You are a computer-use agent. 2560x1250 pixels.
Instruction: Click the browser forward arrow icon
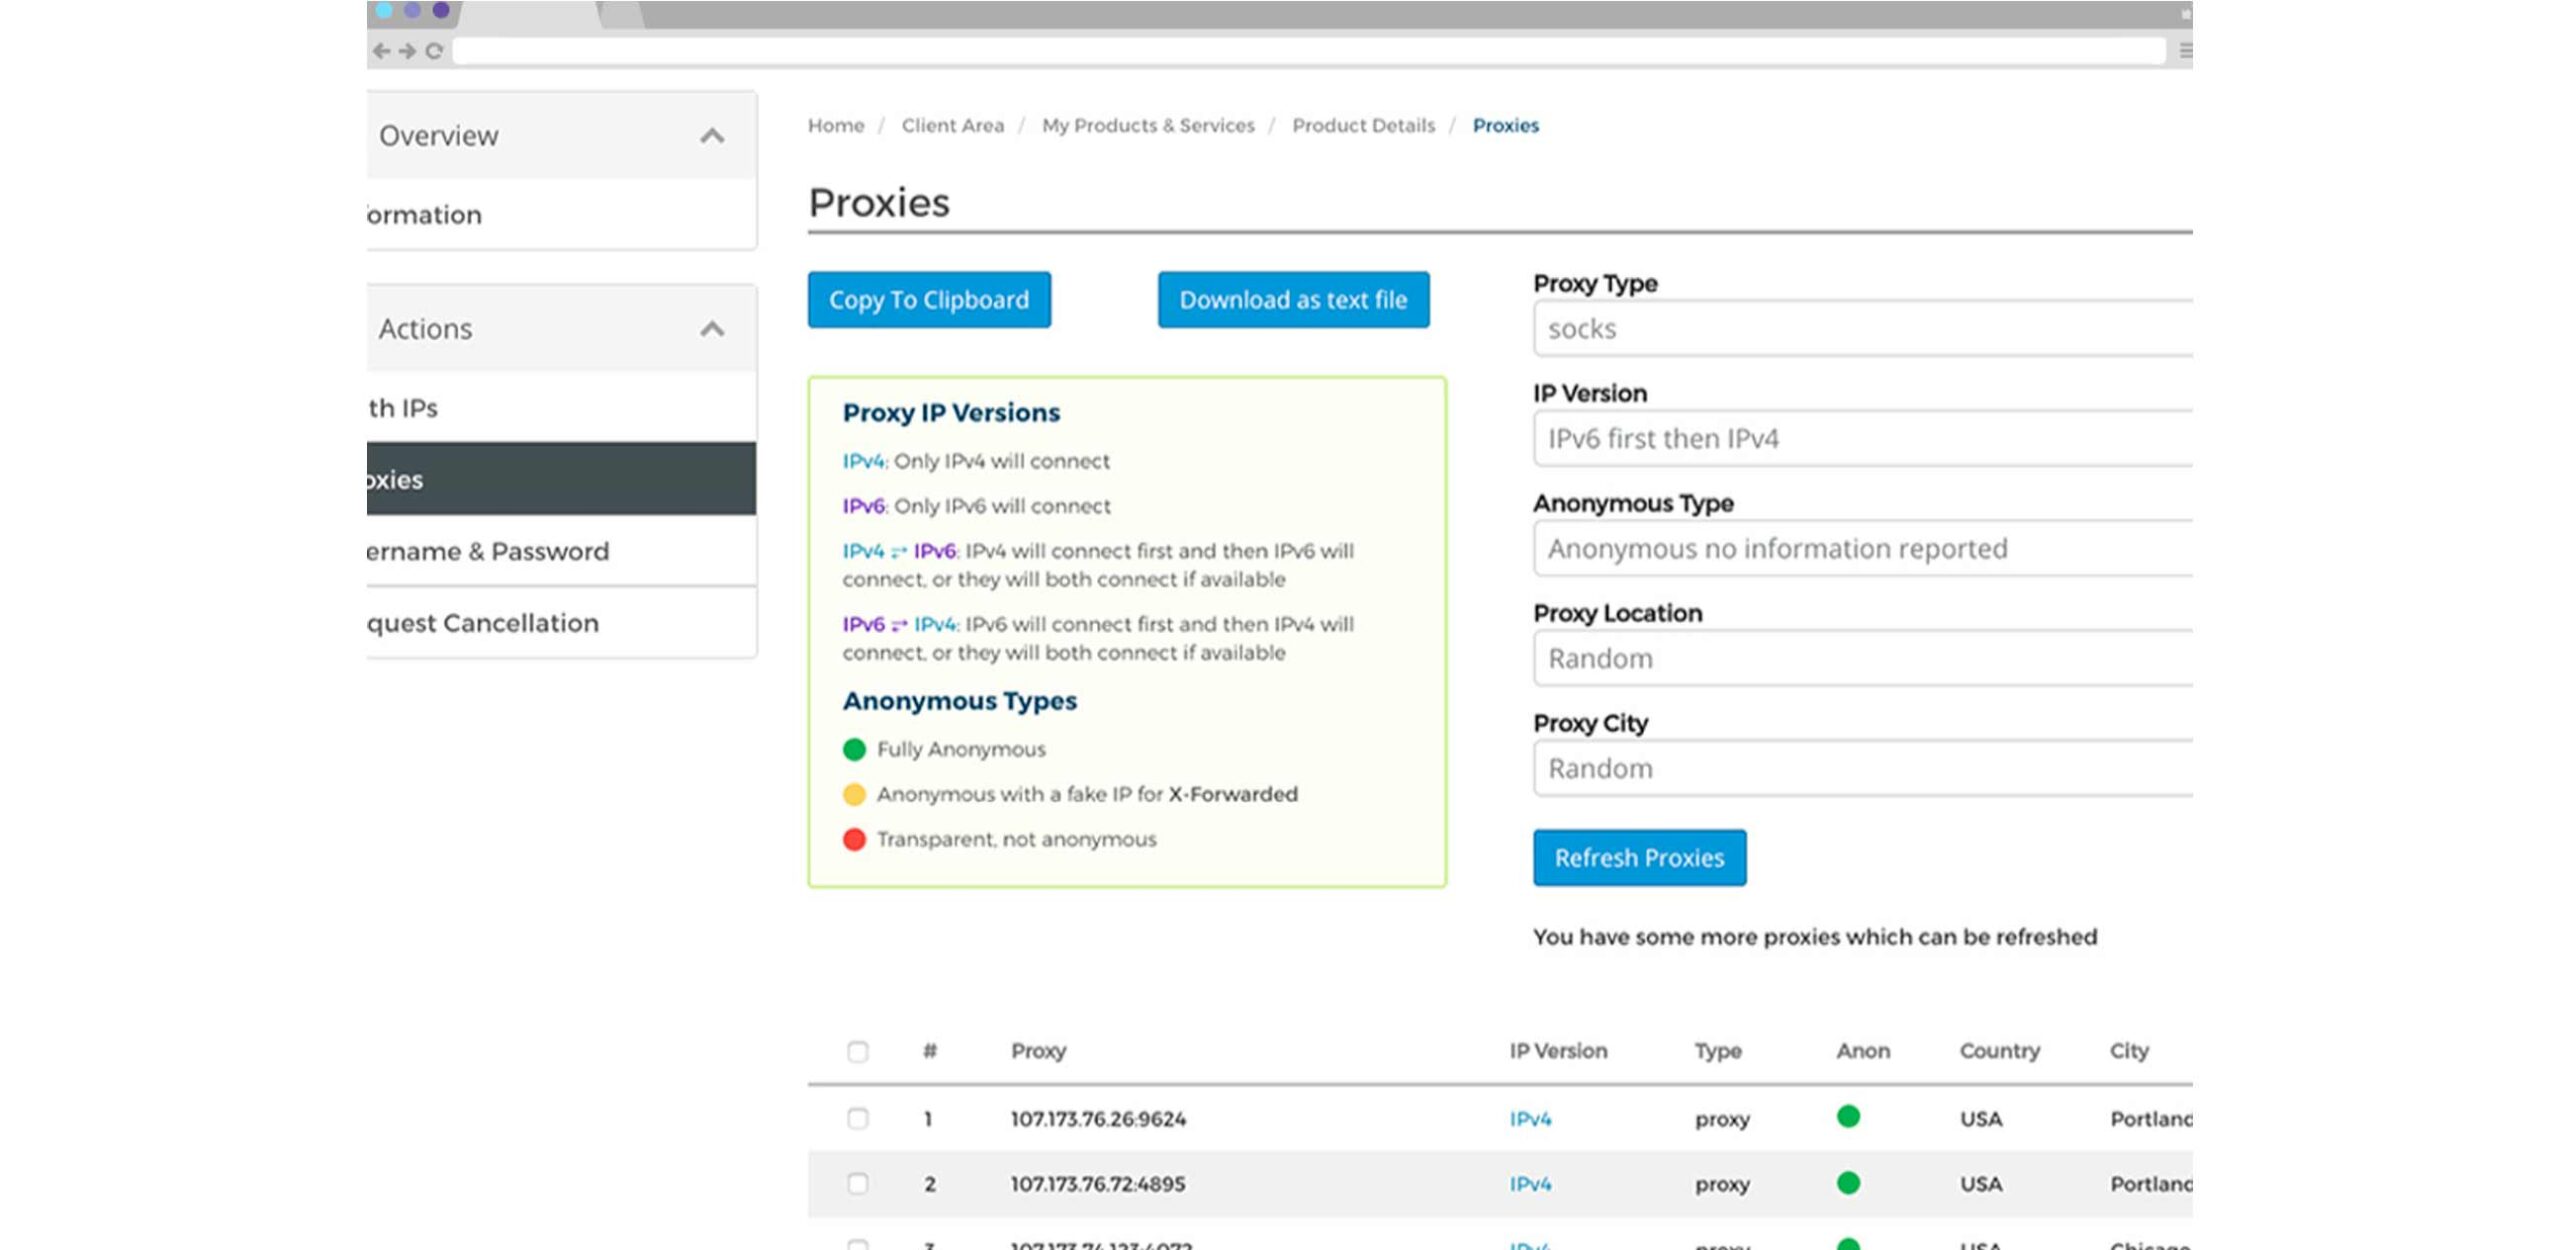click(x=407, y=51)
